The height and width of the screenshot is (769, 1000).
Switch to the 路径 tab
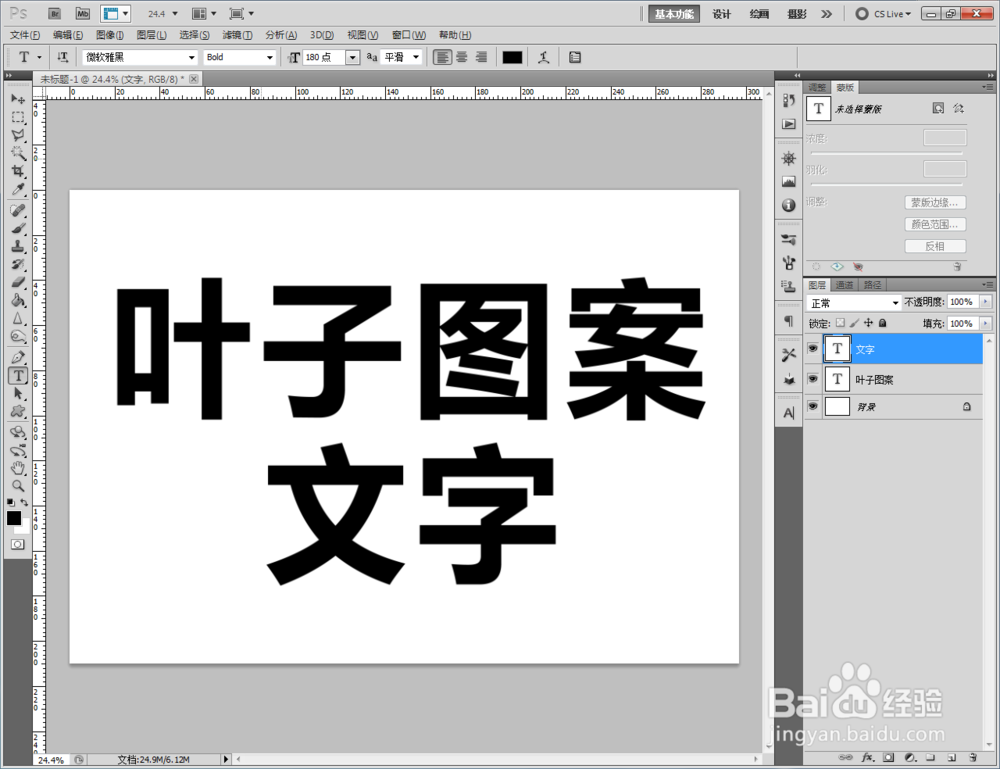(x=872, y=285)
